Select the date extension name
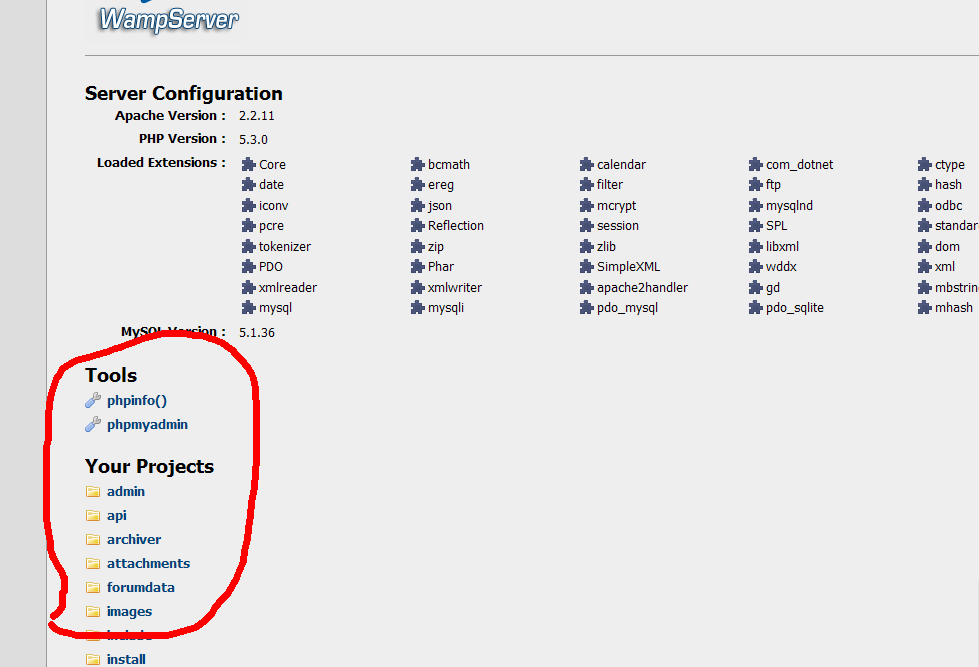The width and height of the screenshot is (979, 667). pos(272,184)
